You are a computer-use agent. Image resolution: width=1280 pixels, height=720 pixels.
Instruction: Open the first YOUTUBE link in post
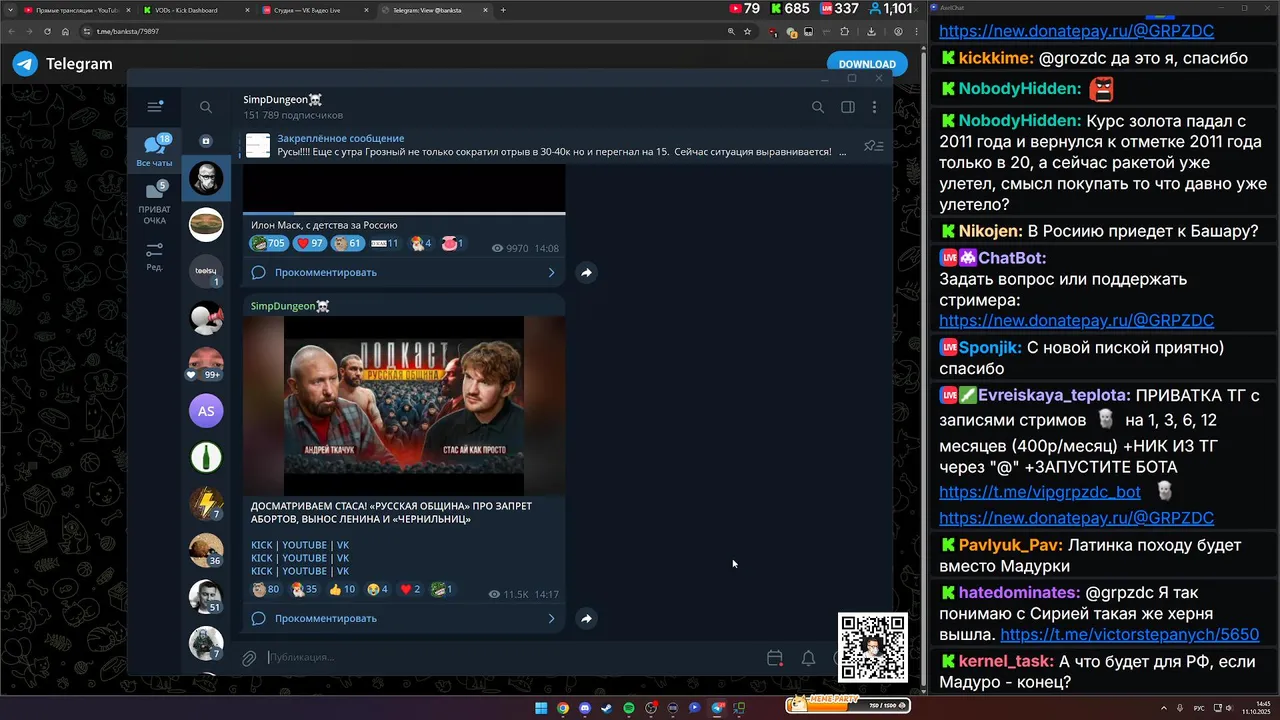[304, 545]
